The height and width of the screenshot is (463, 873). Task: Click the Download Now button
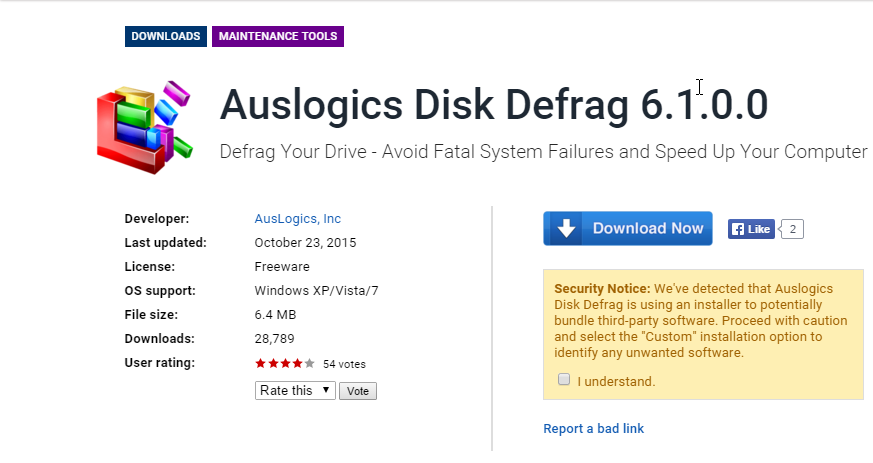coord(628,228)
